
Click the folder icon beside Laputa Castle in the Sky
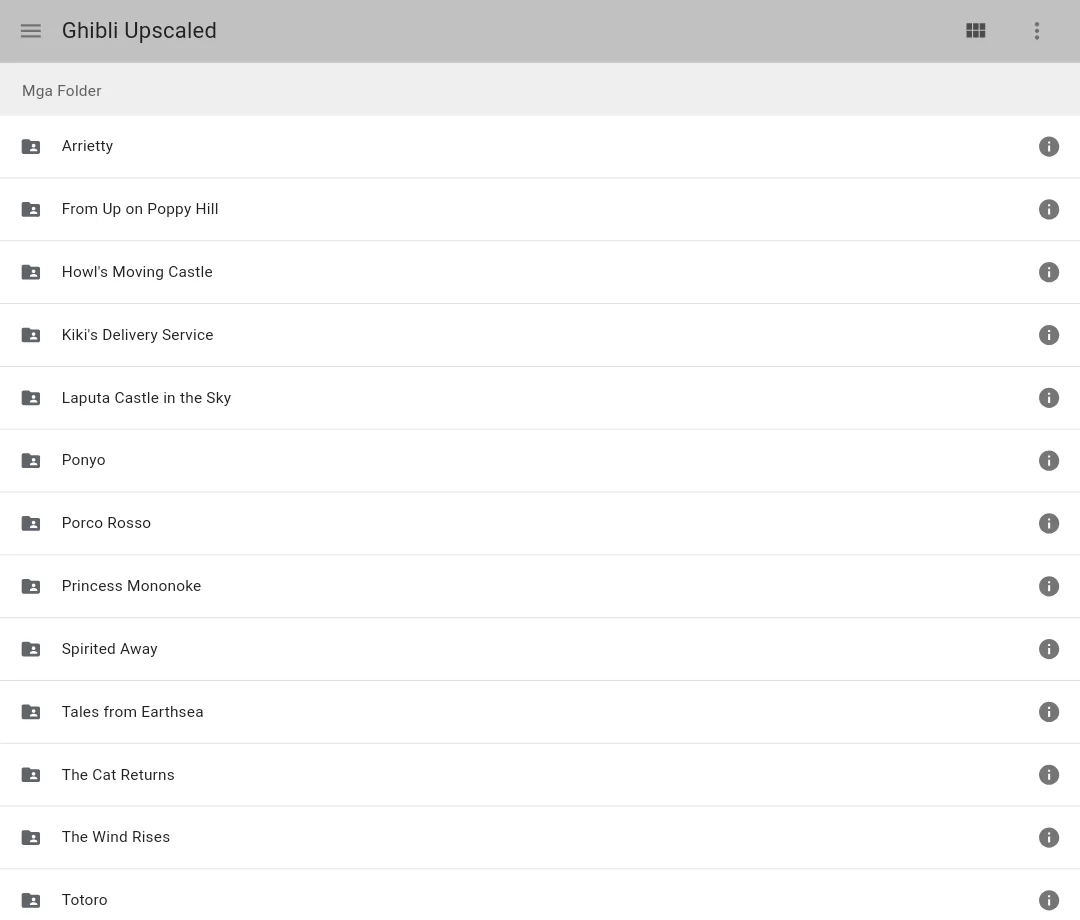point(31,398)
